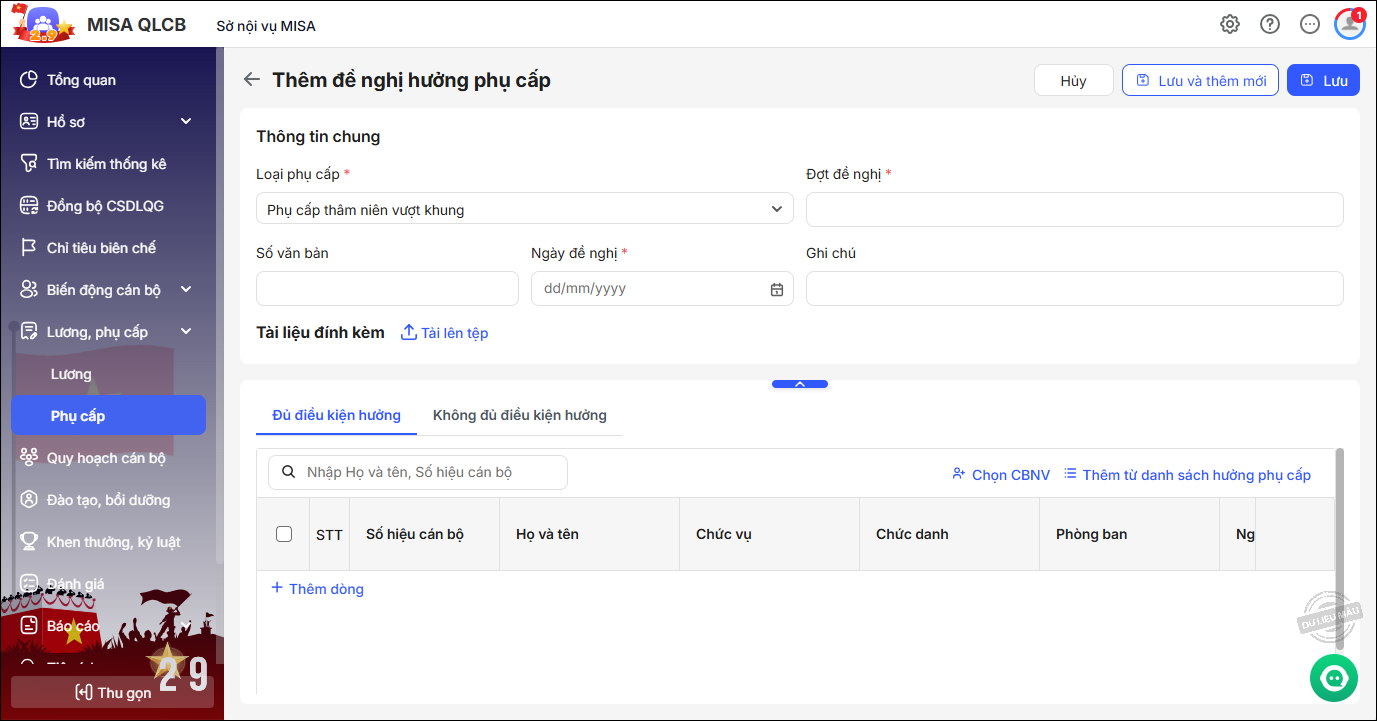Click the Tổng quan sidebar icon
Image resolution: width=1377 pixels, height=721 pixels.
29,80
